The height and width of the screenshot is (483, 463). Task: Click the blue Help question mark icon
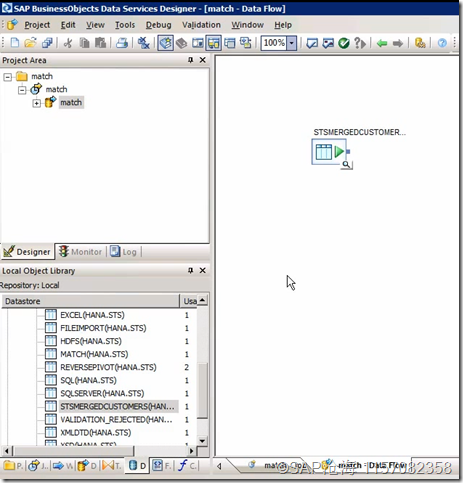click(x=442, y=43)
